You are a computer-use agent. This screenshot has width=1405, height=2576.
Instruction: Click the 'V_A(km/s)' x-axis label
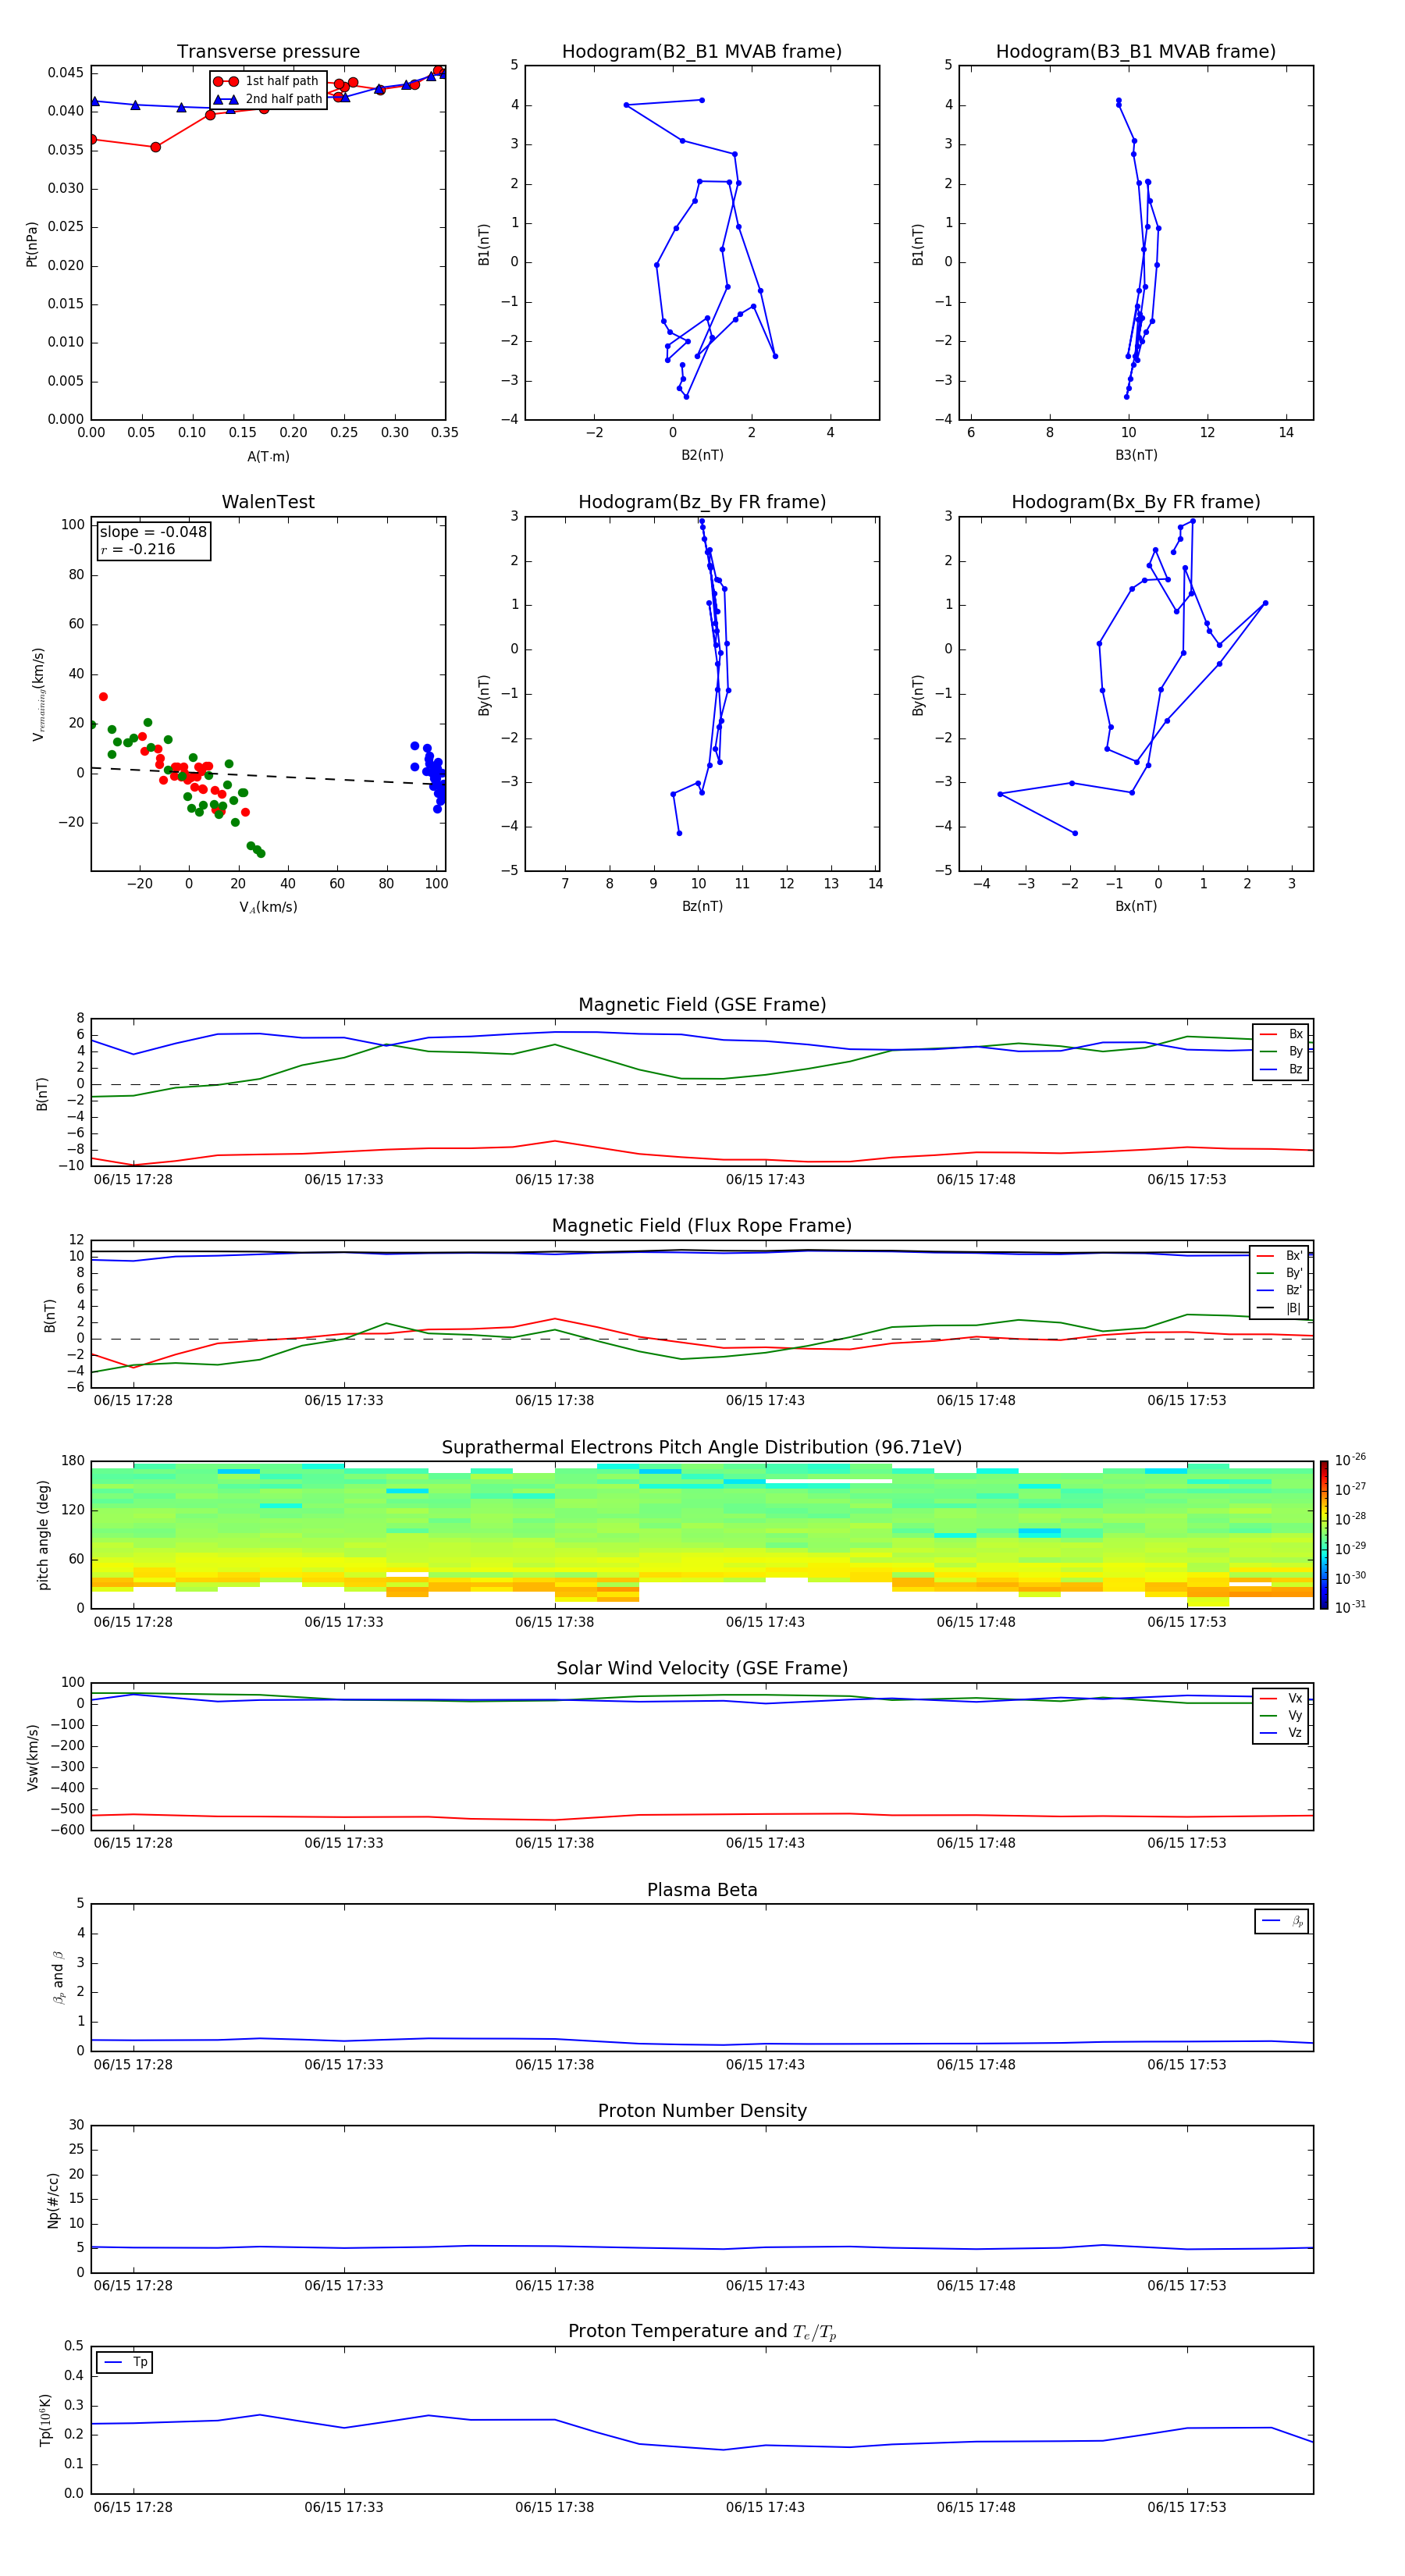pos(268,907)
